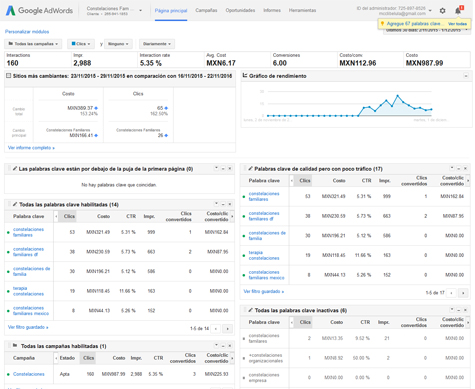Open the Diariamente interval dropdown
The image size is (475, 389).
[157, 44]
